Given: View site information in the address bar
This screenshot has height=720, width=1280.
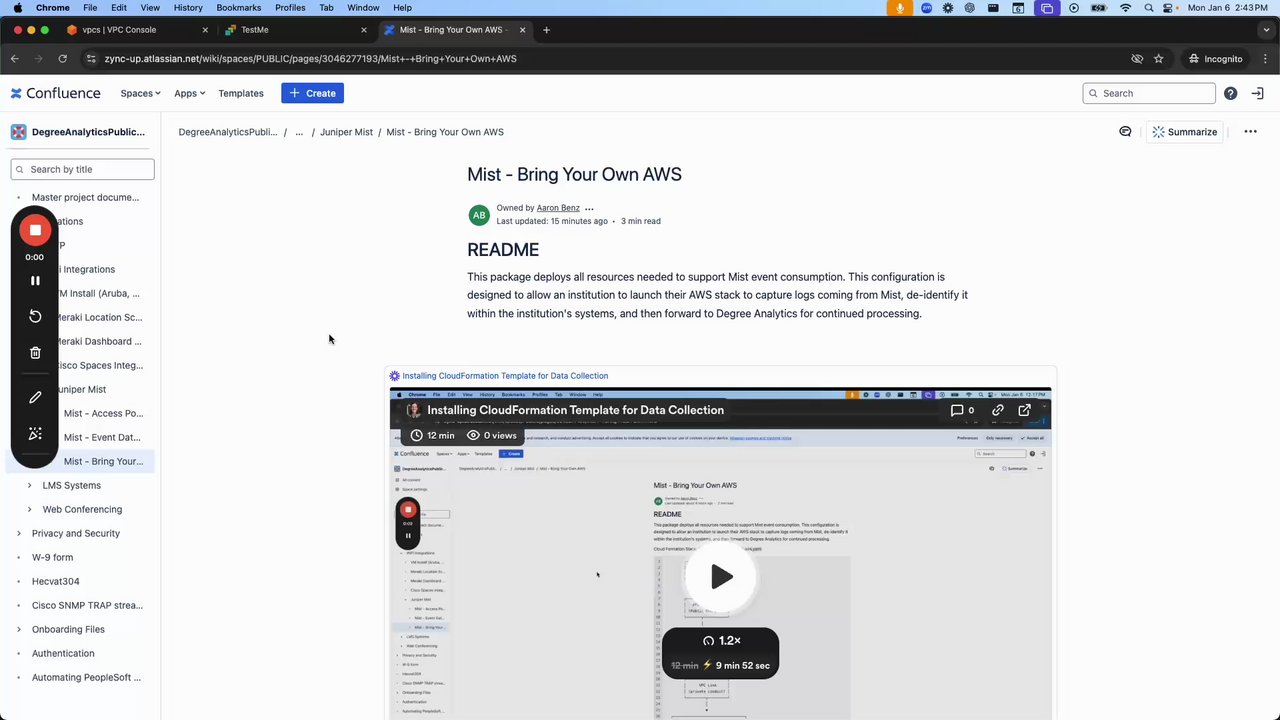Looking at the screenshot, I should point(92,59).
